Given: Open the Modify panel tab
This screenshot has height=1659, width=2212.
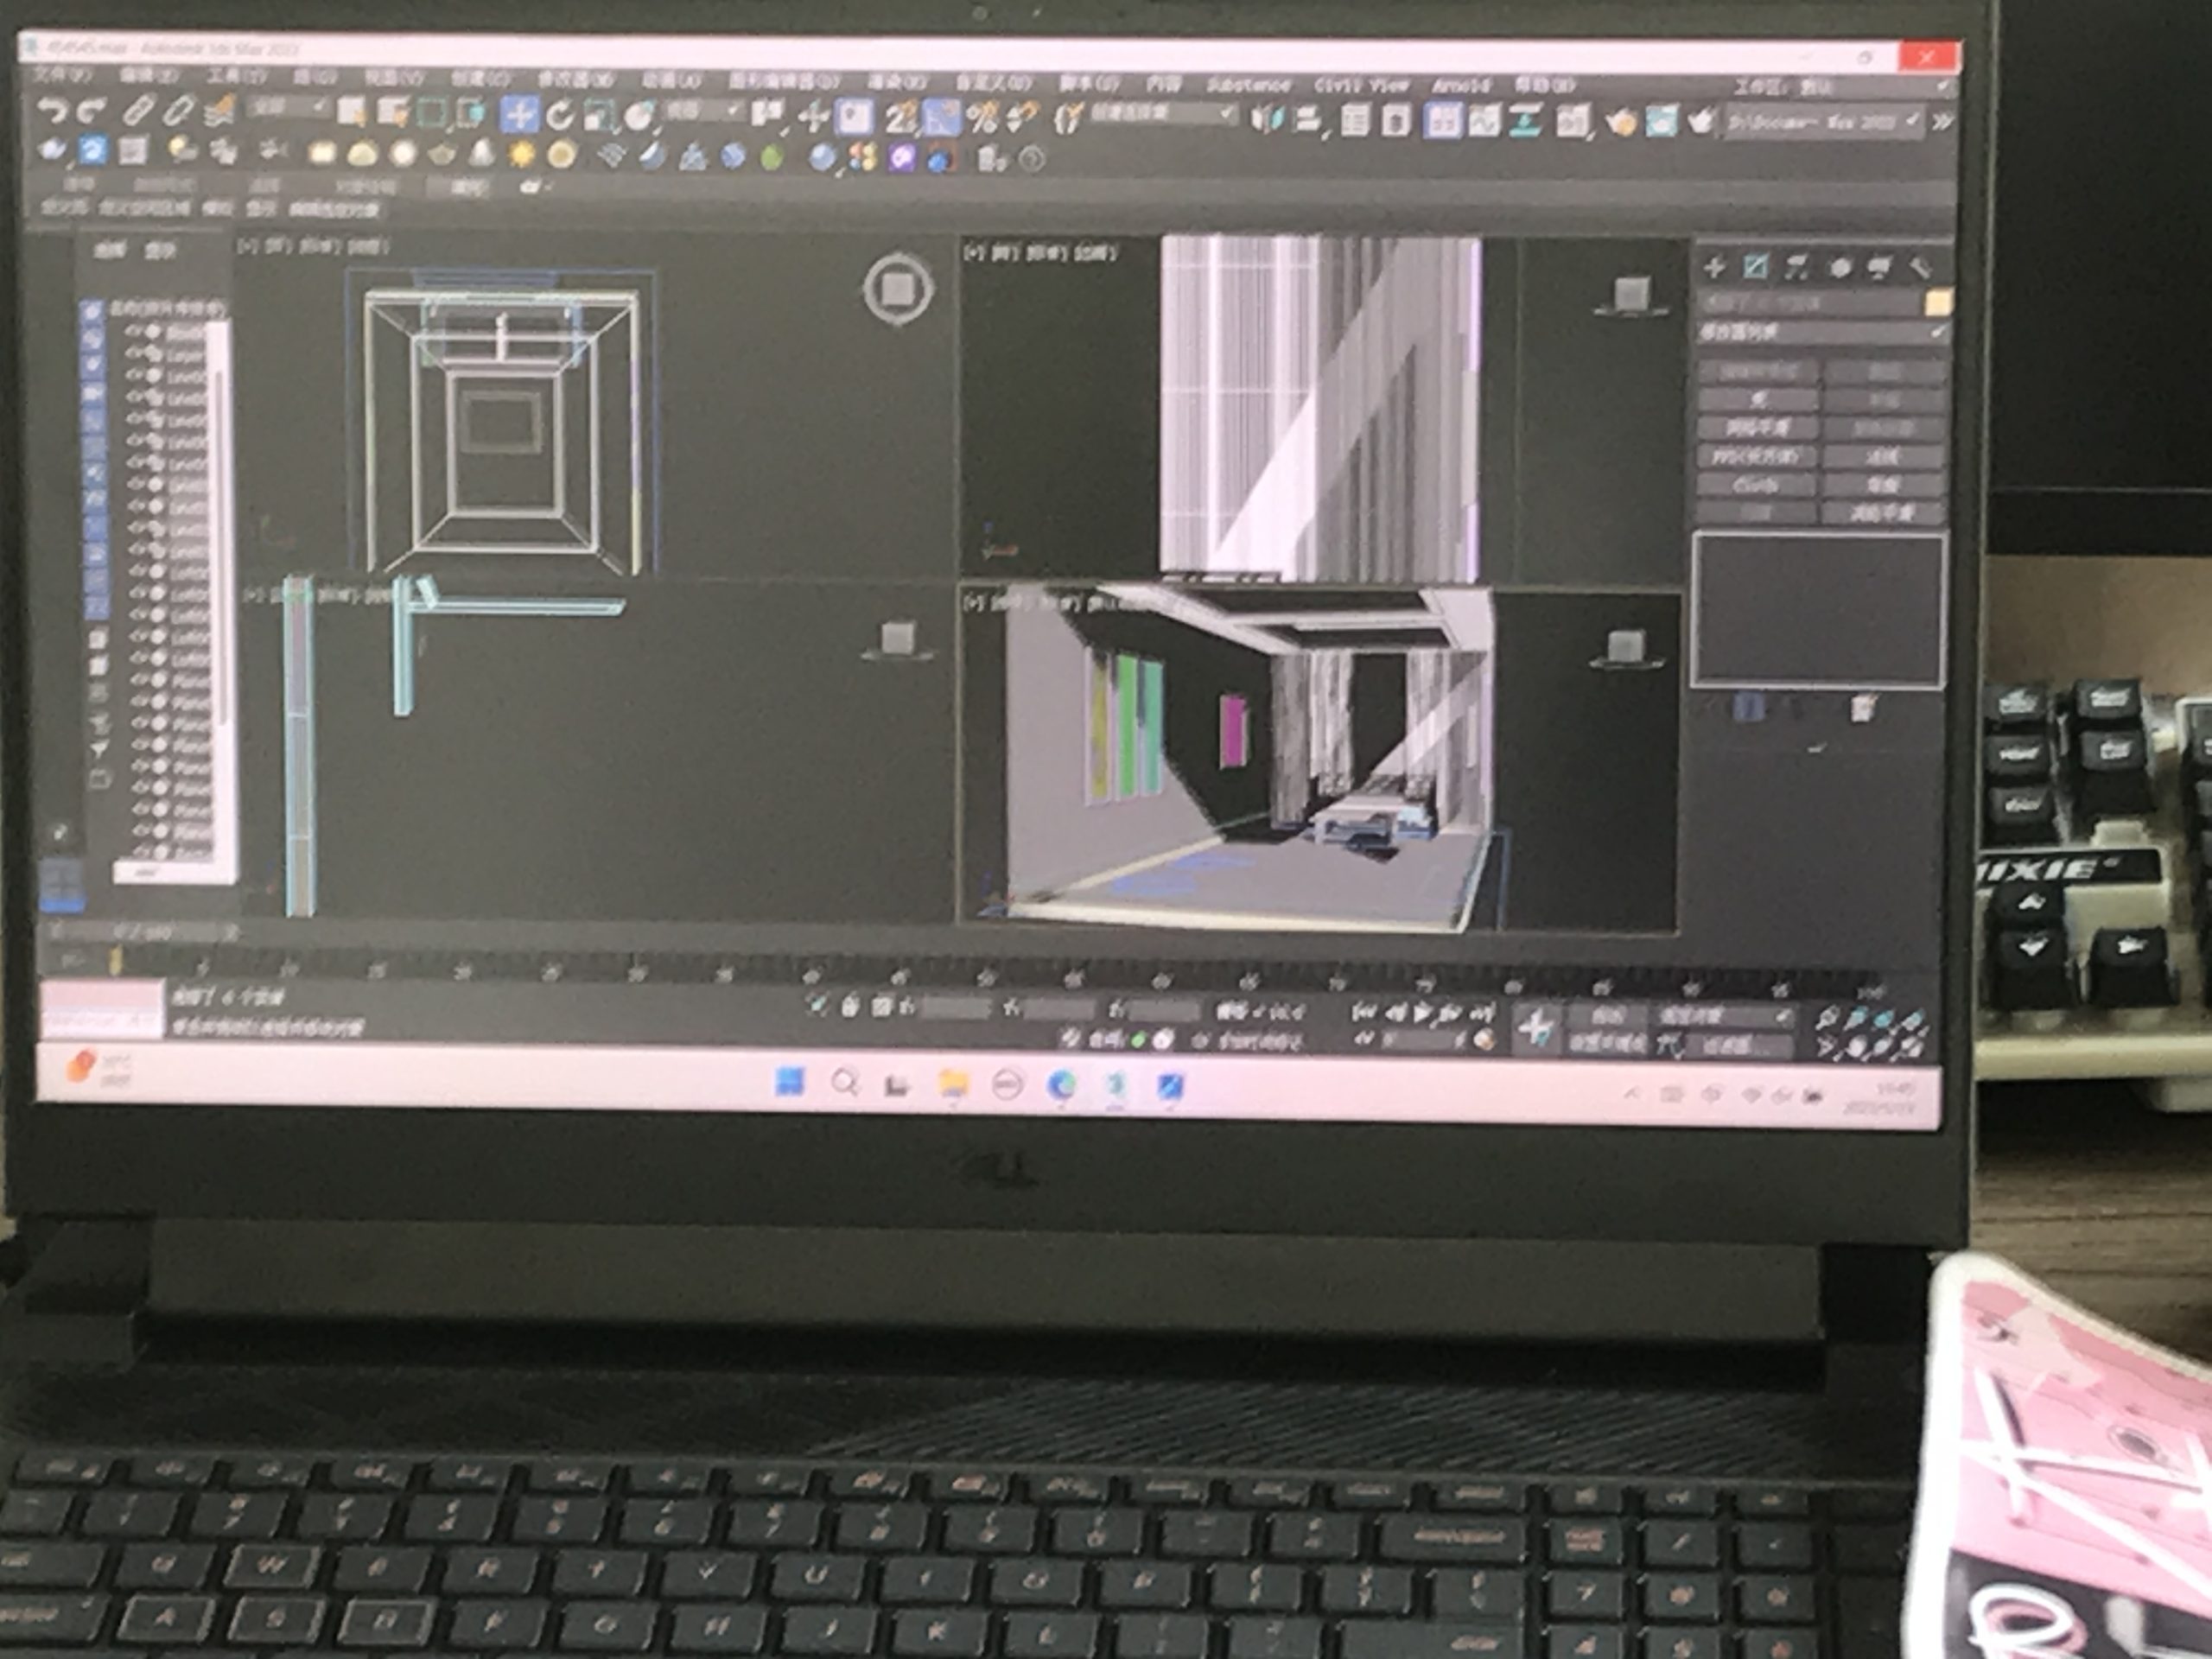Looking at the screenshot, I should (x=1755, y=267).
